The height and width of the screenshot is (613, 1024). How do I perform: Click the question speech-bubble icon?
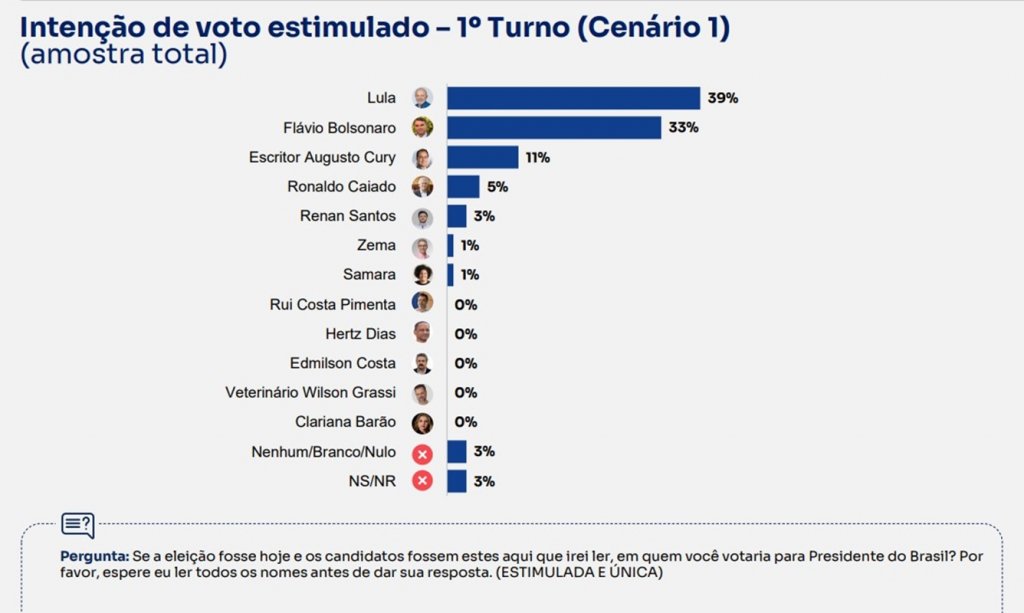(x=78, y=525)
